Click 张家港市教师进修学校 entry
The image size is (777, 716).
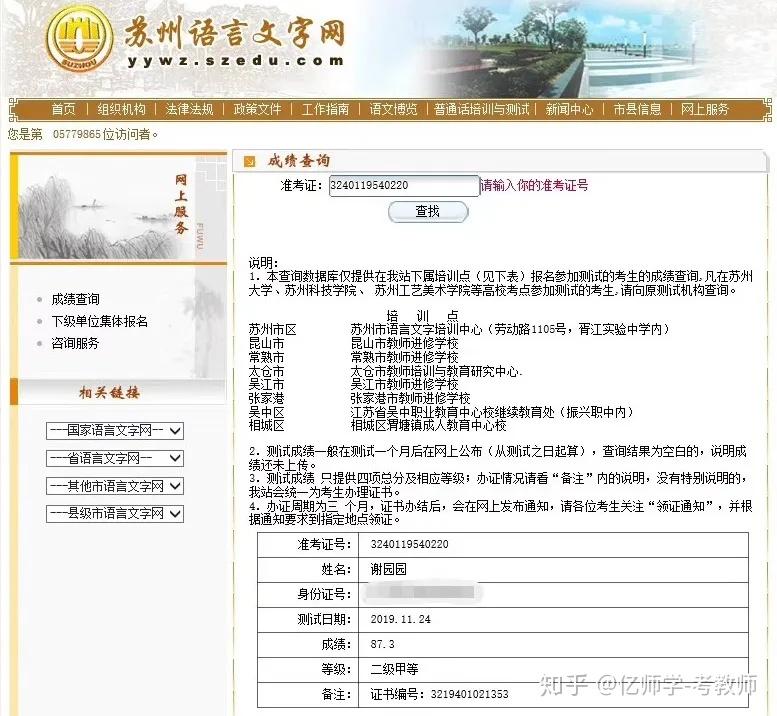410,398
